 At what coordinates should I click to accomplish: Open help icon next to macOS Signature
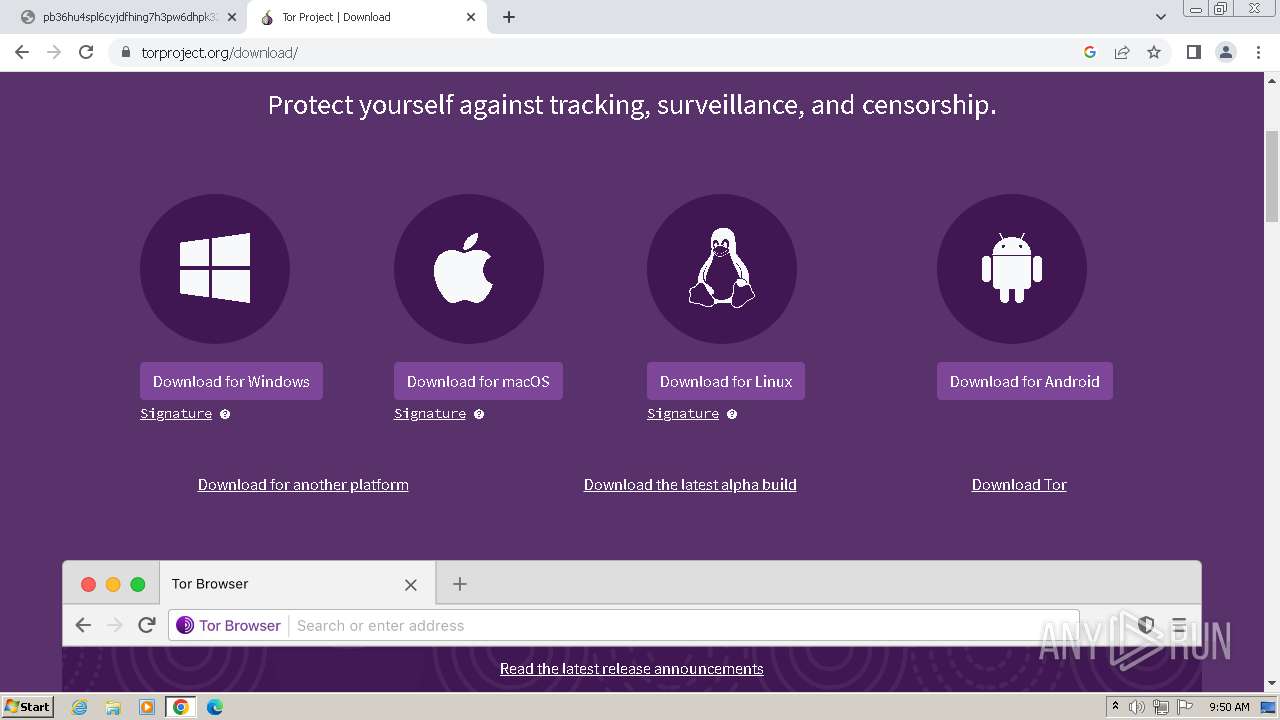479,414
